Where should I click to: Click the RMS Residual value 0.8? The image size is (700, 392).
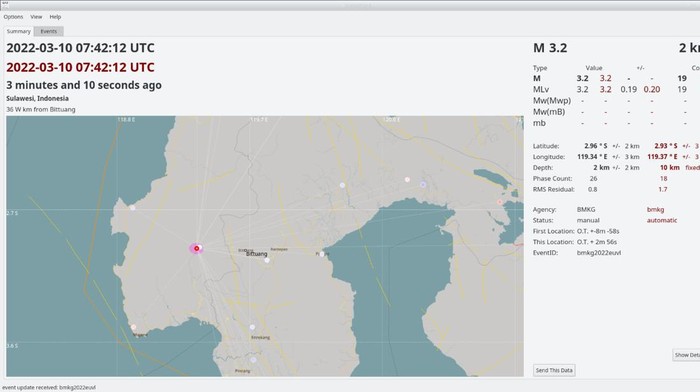coord(592,189)
